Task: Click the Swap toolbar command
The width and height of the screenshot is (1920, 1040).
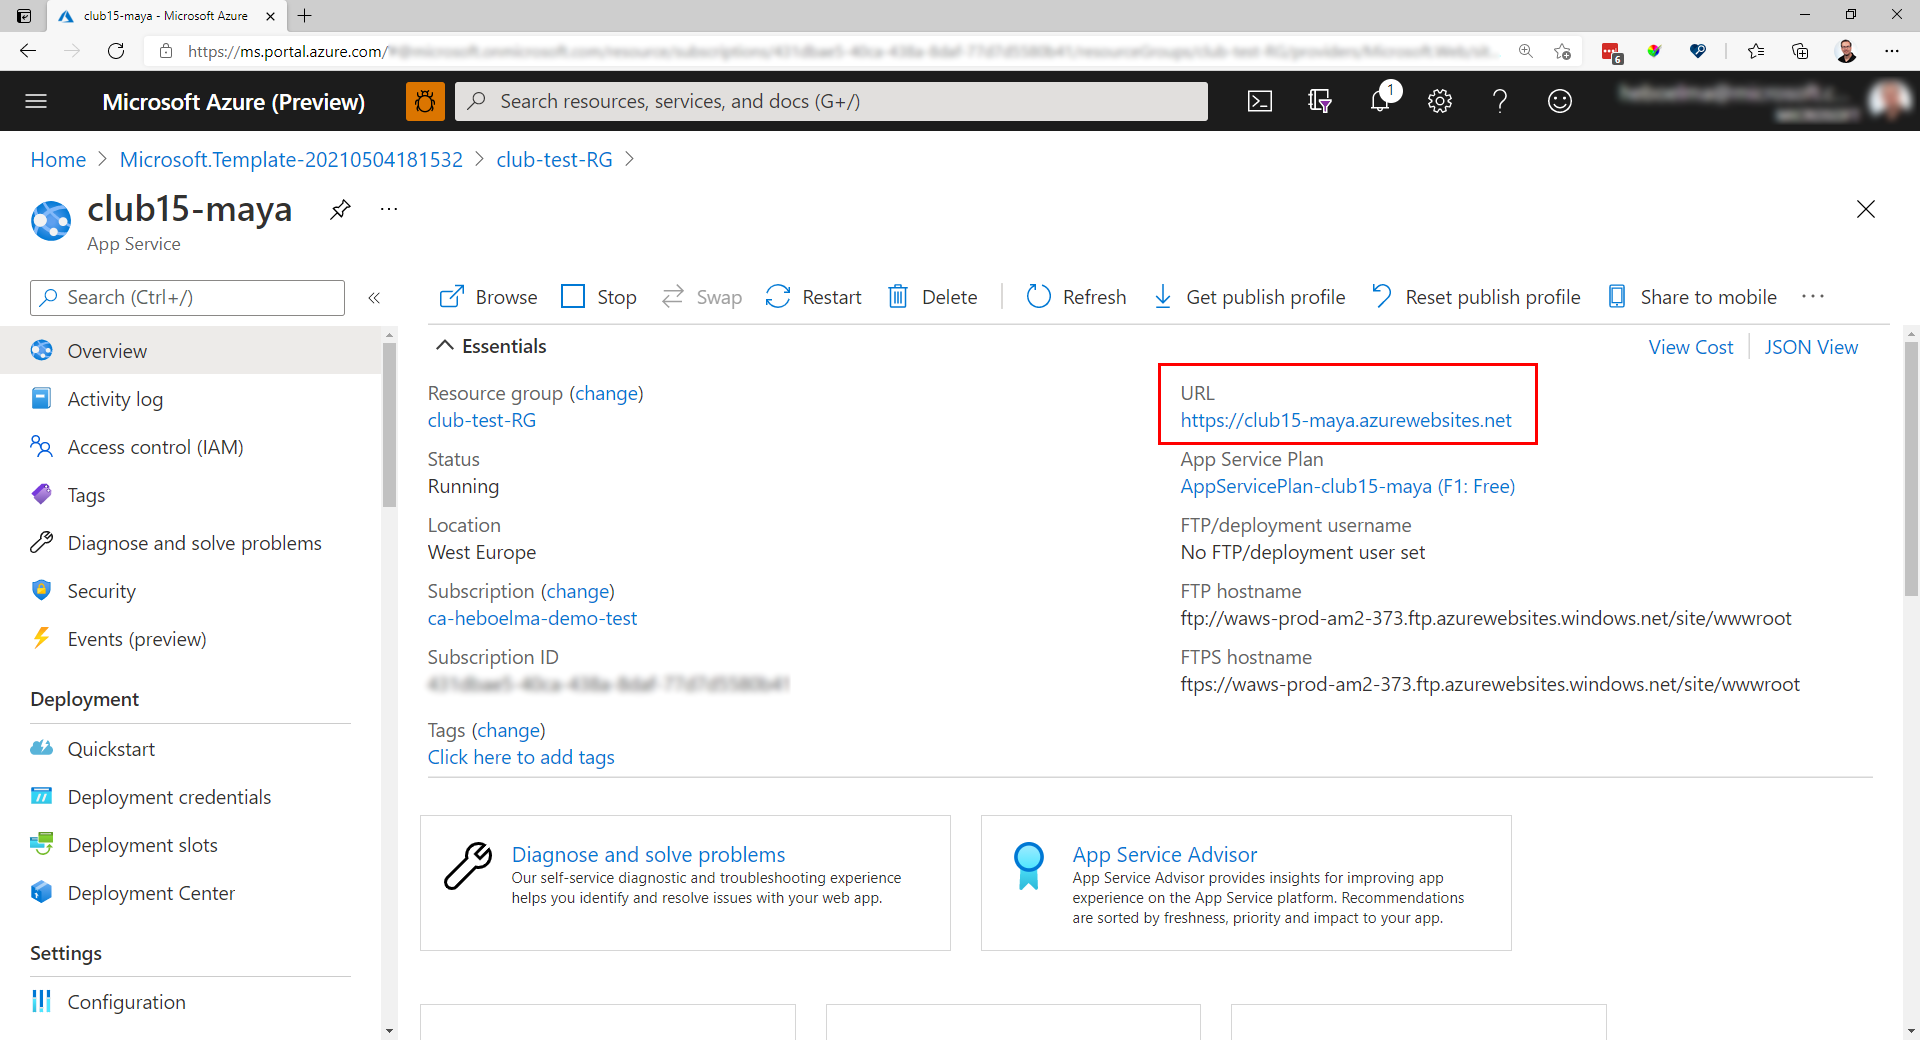Action: tap(702, 297)
